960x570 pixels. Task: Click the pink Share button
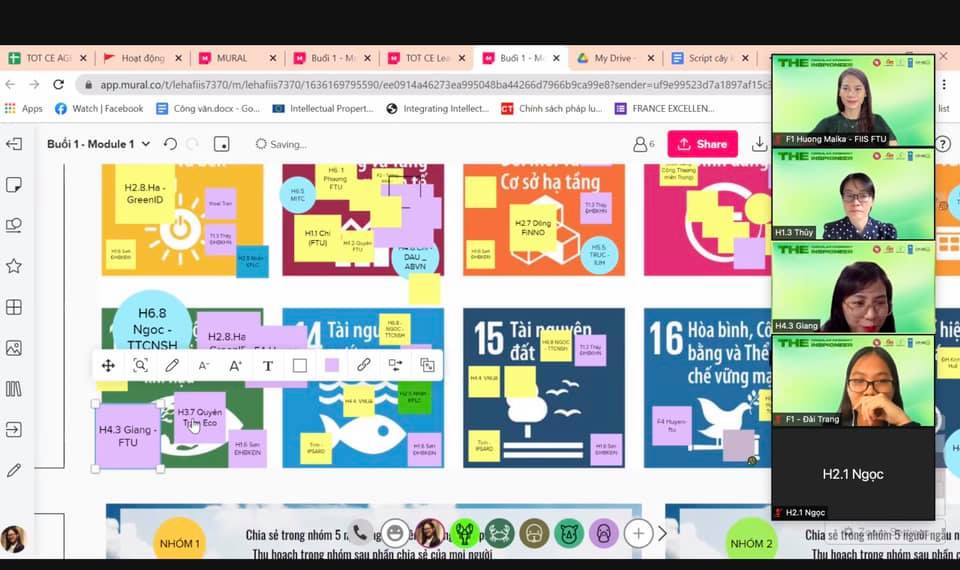(x=702, y=144)
